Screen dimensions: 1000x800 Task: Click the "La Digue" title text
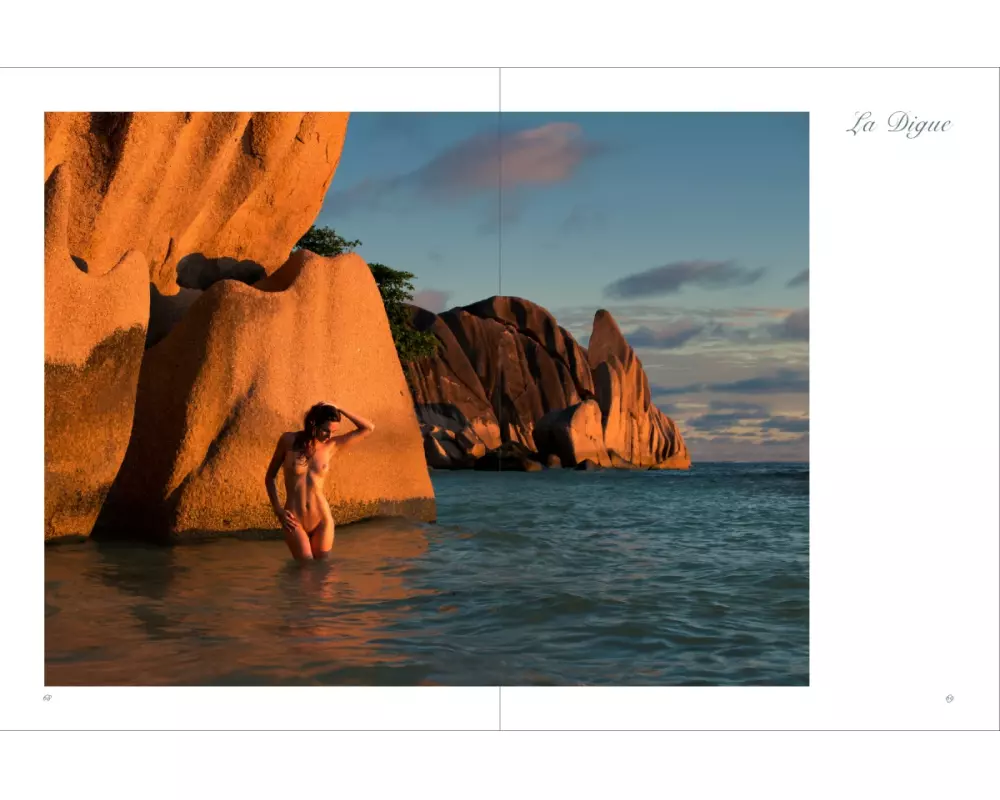click(x=898, y=124)
